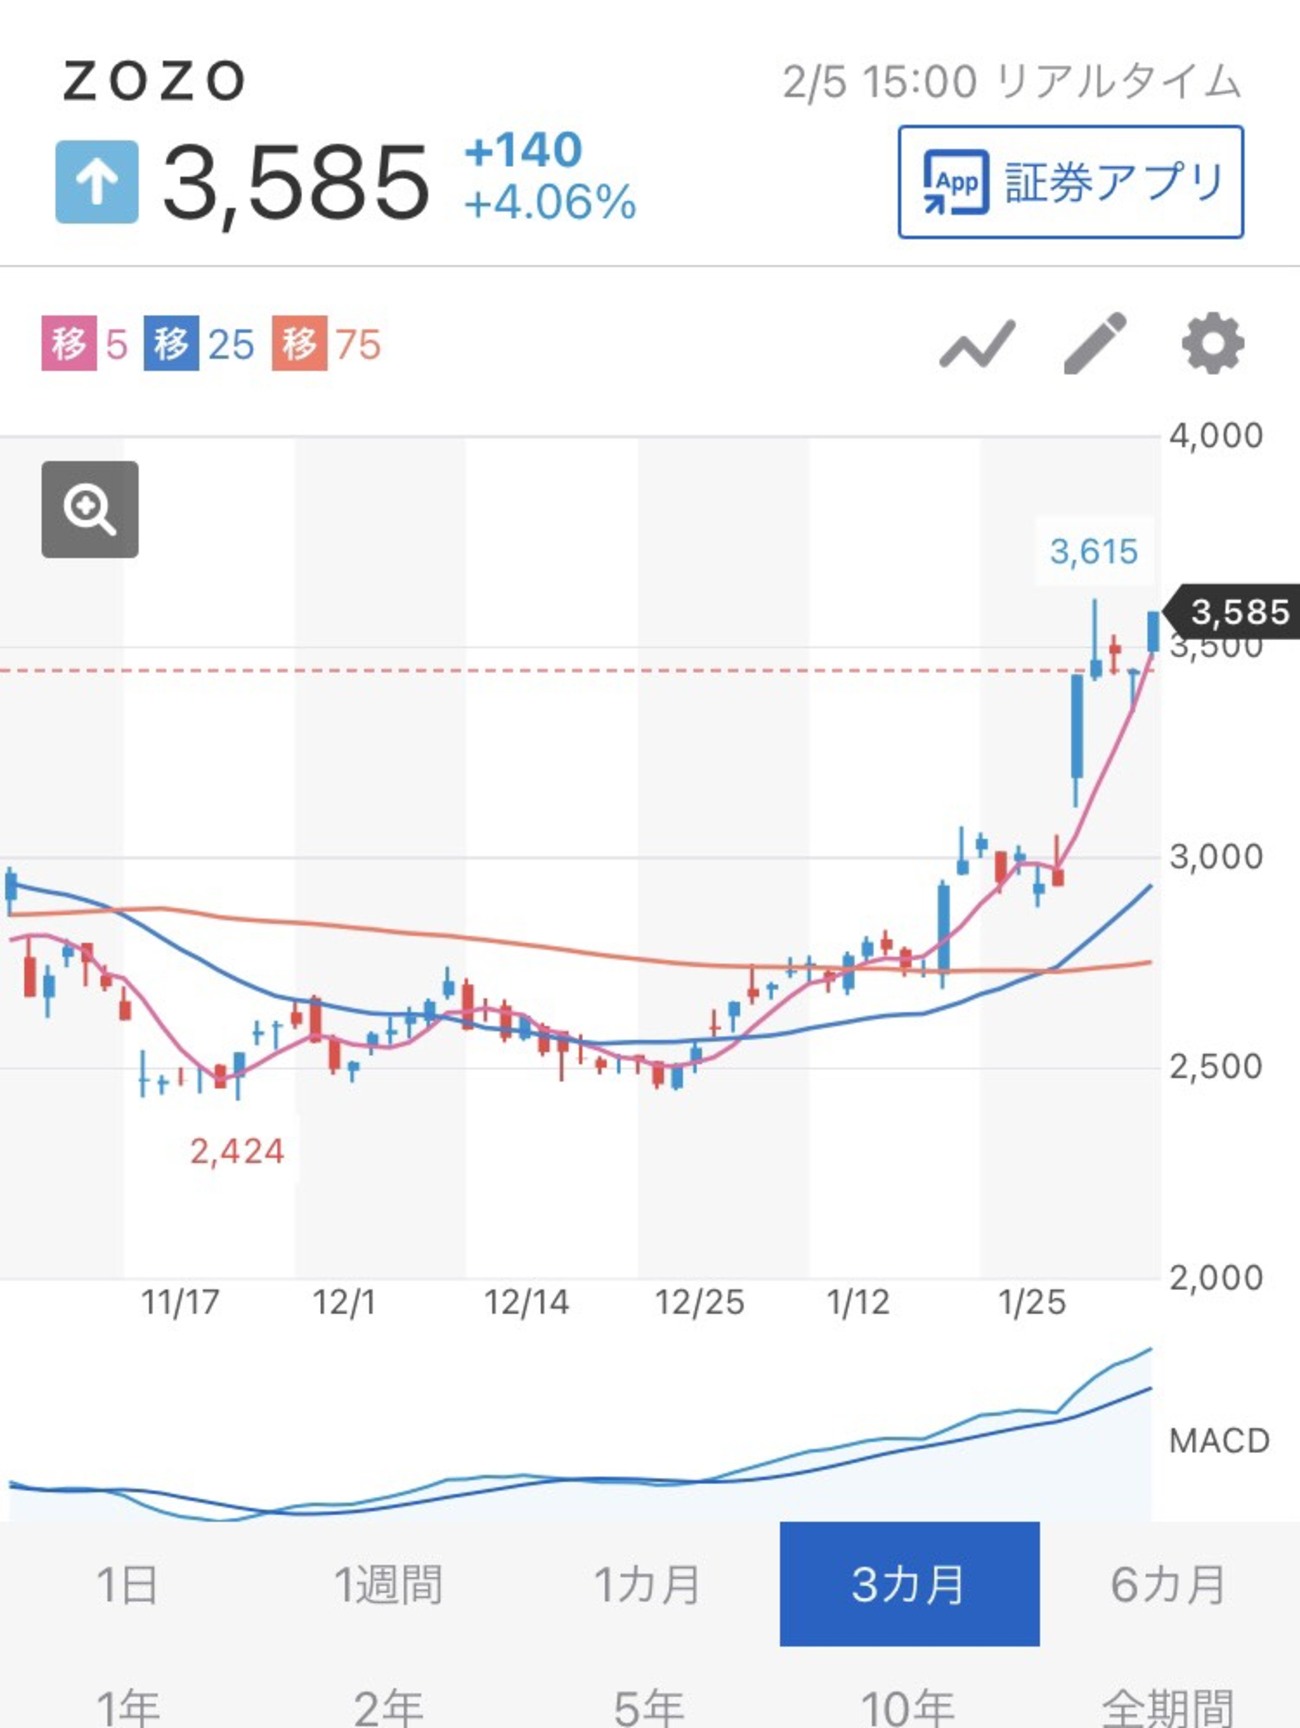Click the App icon in securities button
The width and height of the screenshot is (1300, 1728).
click(x=955, y=182)
